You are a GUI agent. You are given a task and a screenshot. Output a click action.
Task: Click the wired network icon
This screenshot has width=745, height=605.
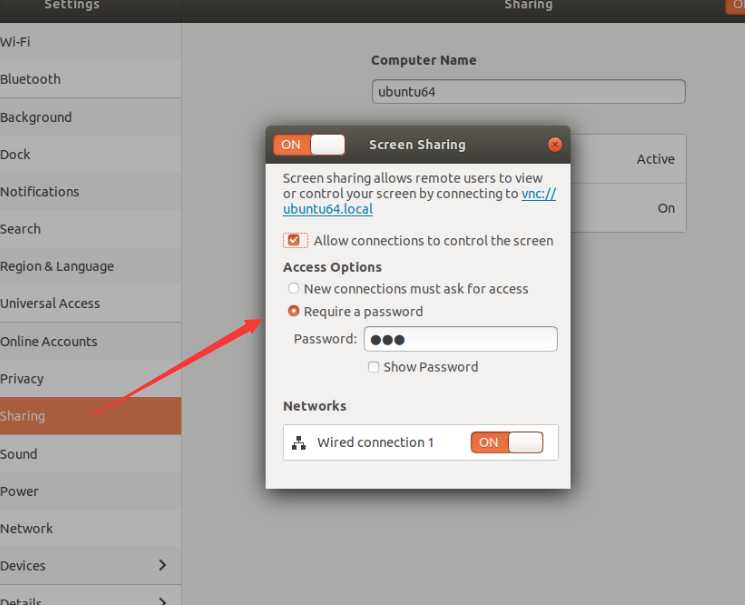click(299, 442)
